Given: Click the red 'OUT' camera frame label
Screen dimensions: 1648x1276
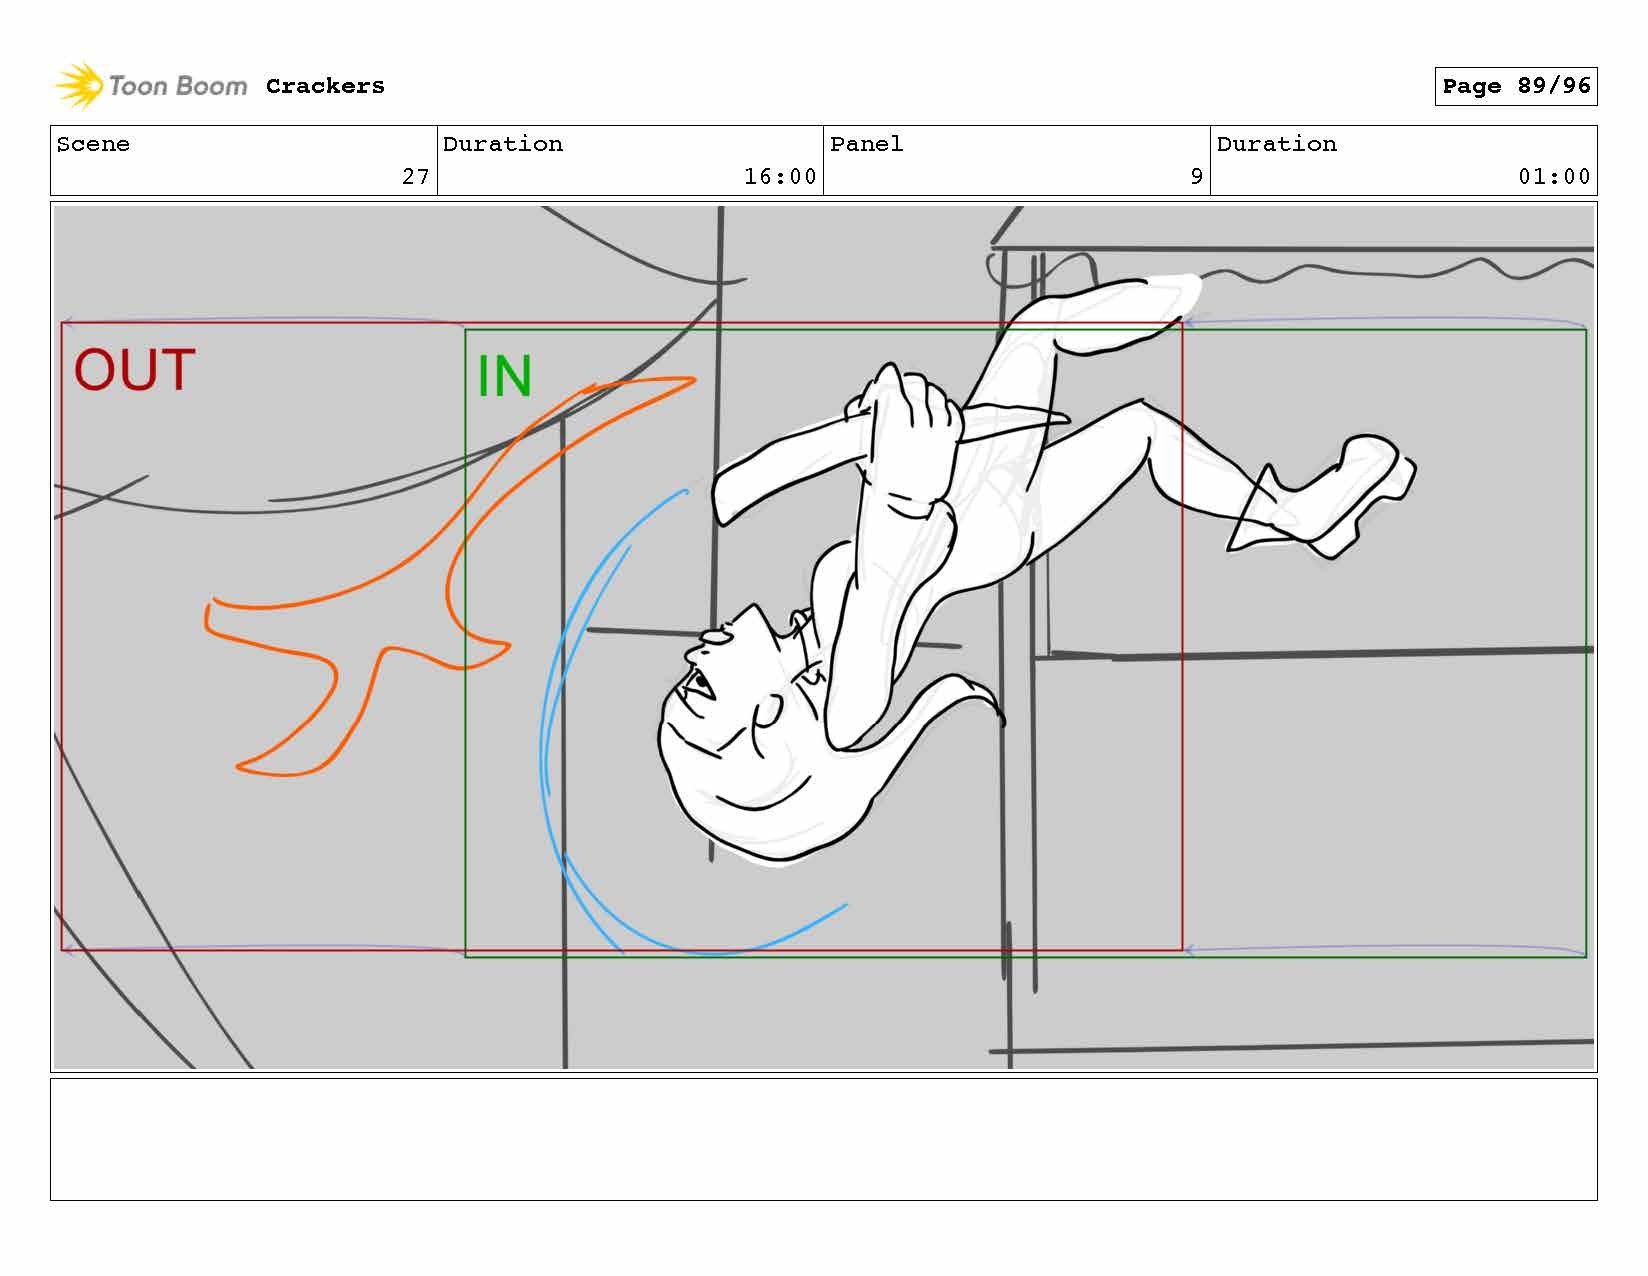Looking at the screenshot, I should [x=134, y=370].
